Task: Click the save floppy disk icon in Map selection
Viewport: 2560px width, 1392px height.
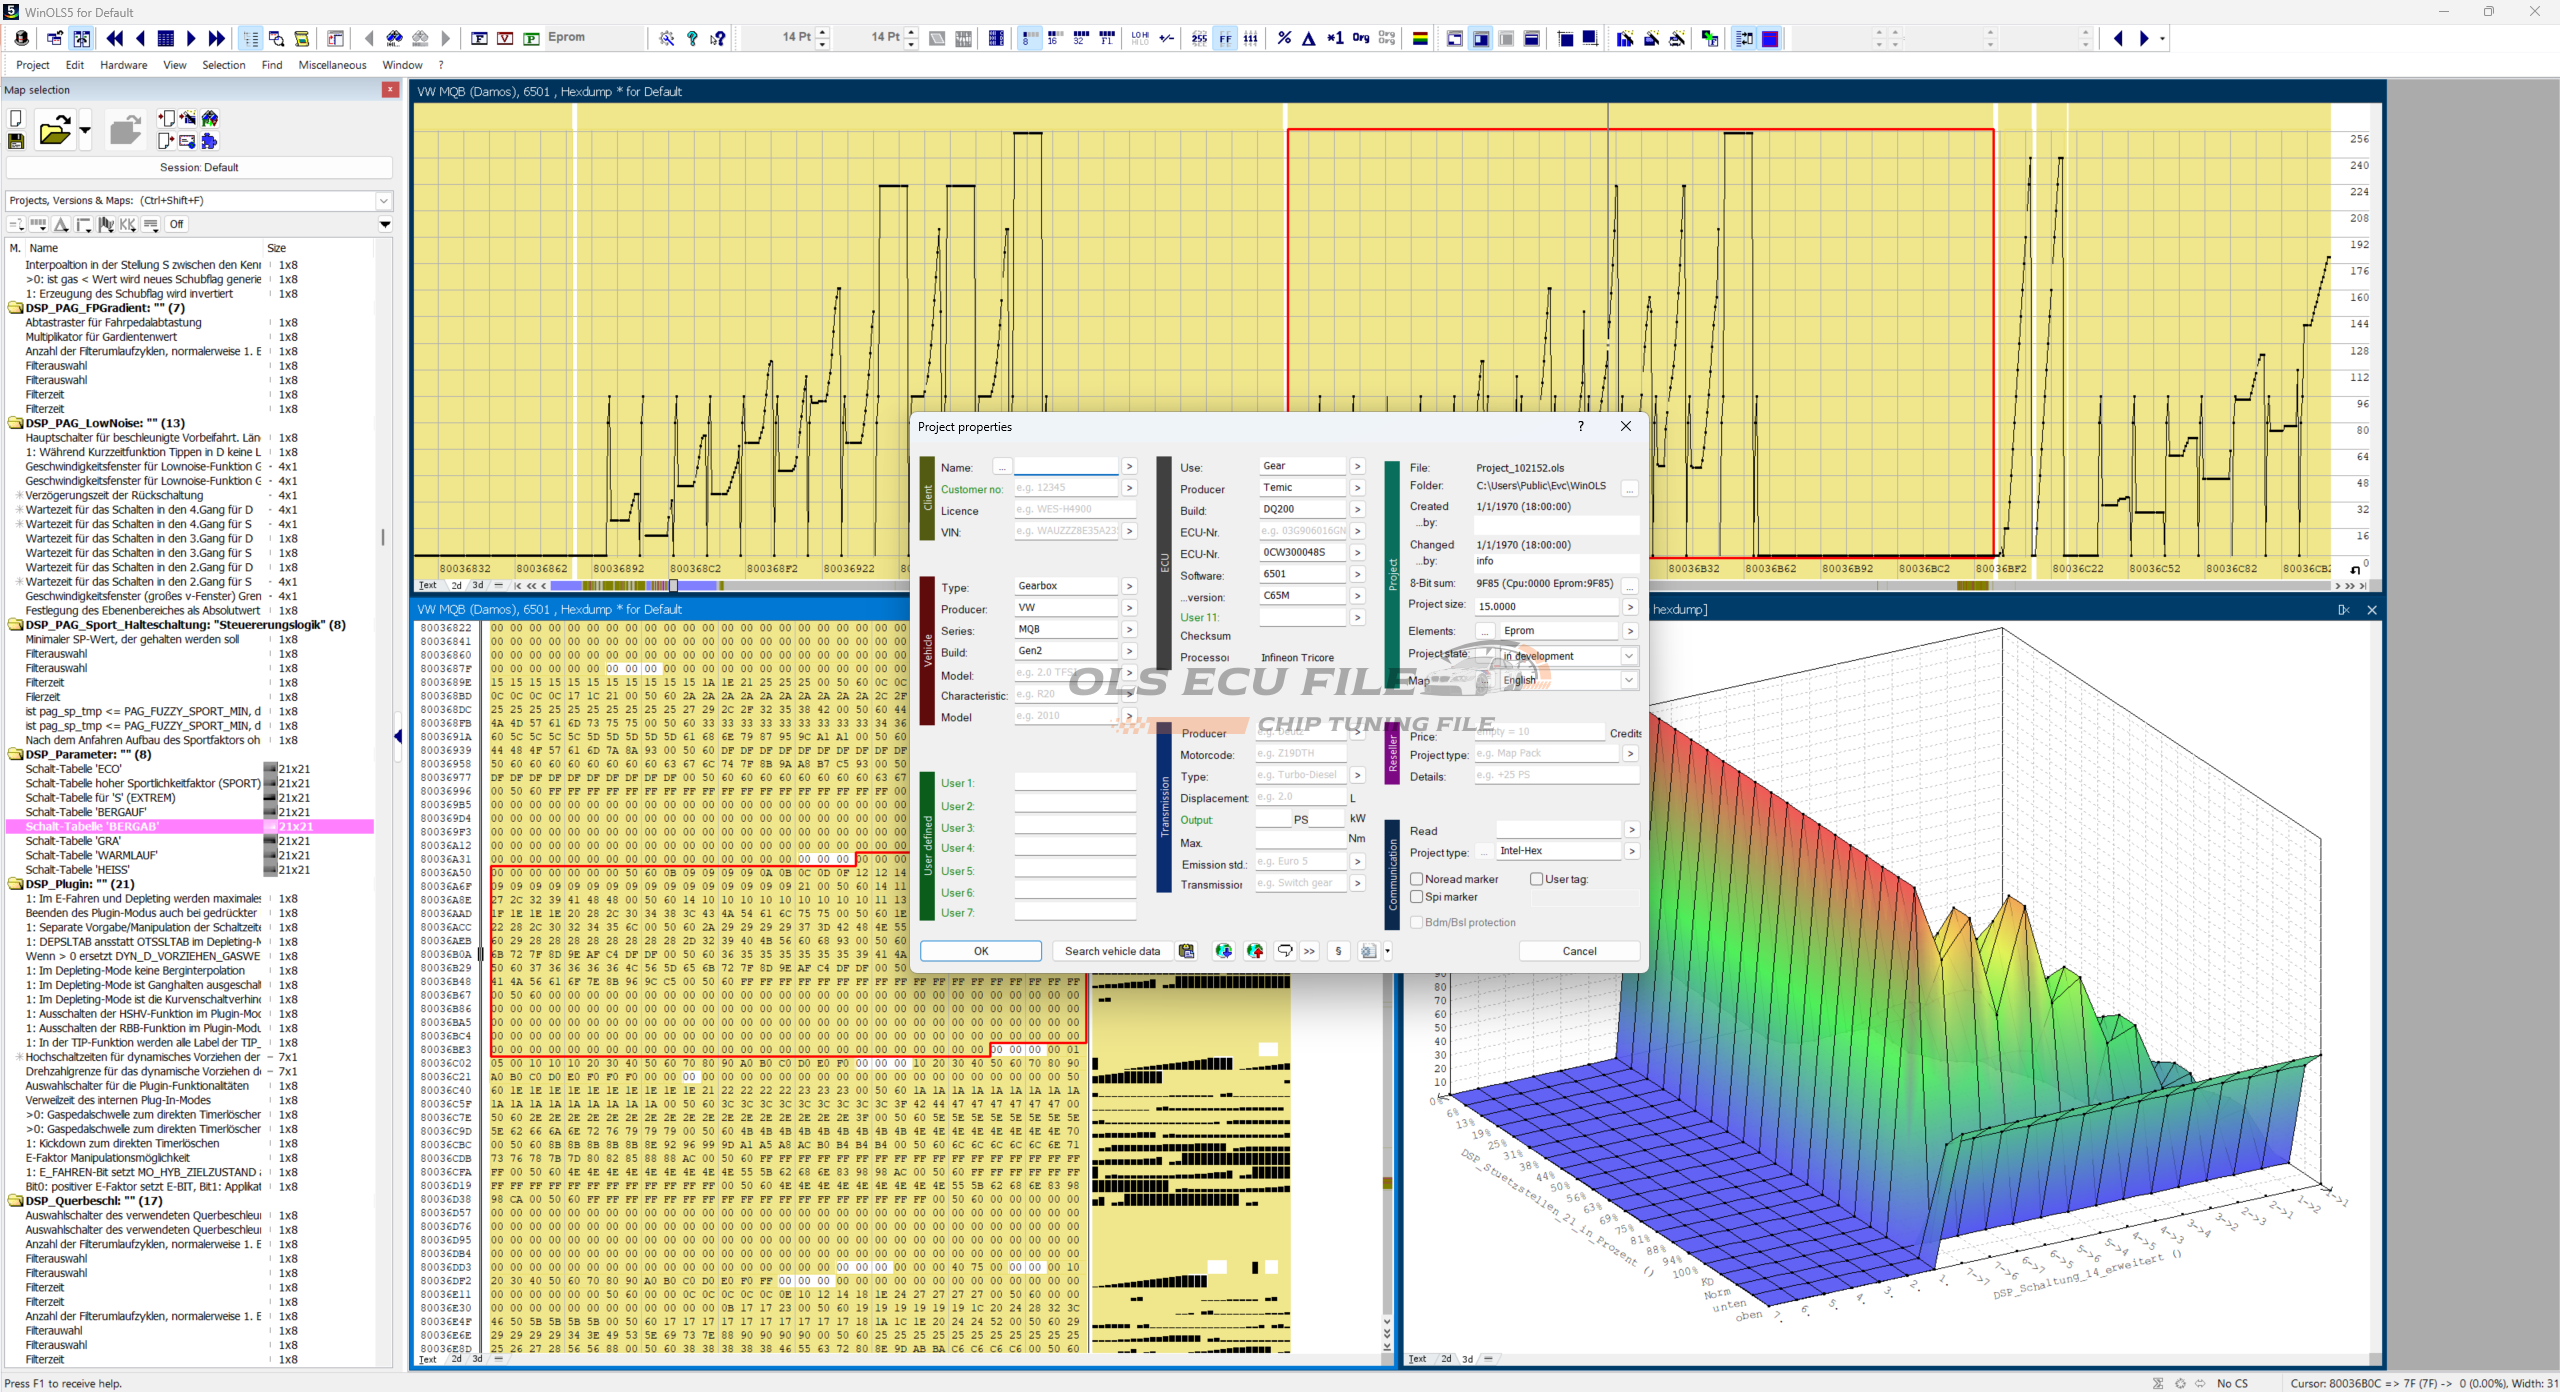Action: click(16, 141)
